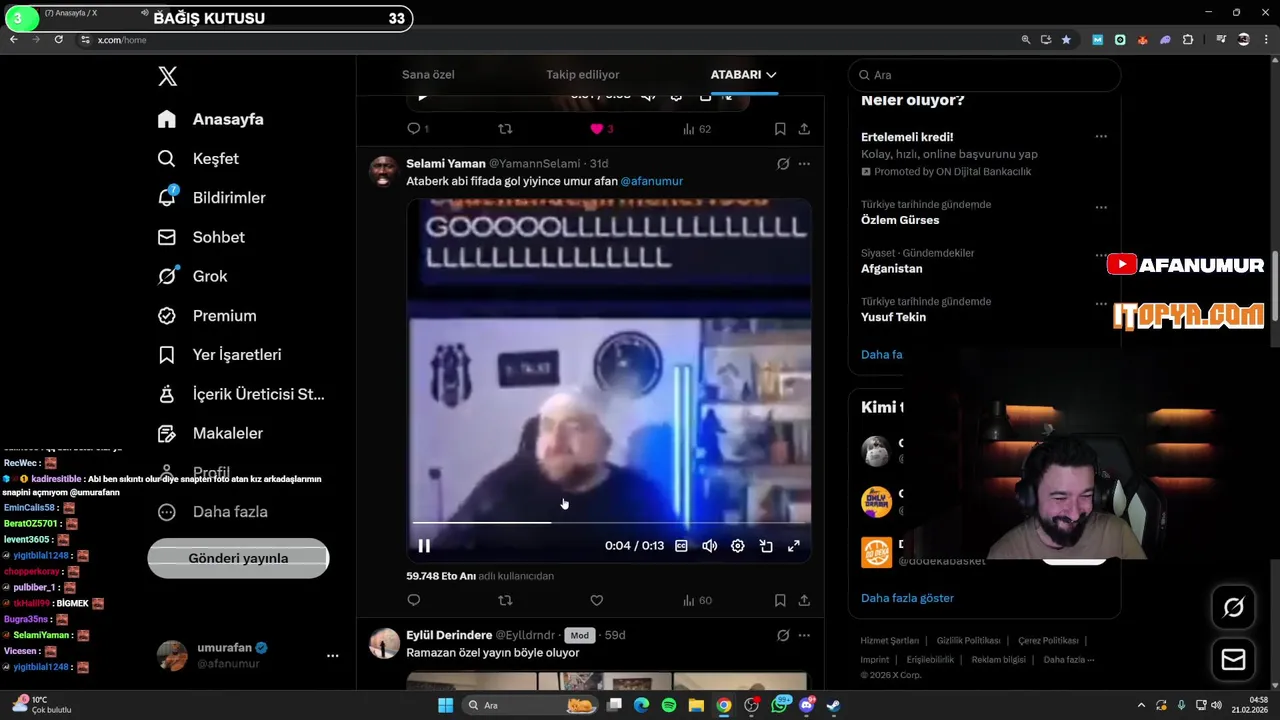Open Chrome media controls icon
The width and height of the screenshot is (1280, 720).
pos(1221,39)
